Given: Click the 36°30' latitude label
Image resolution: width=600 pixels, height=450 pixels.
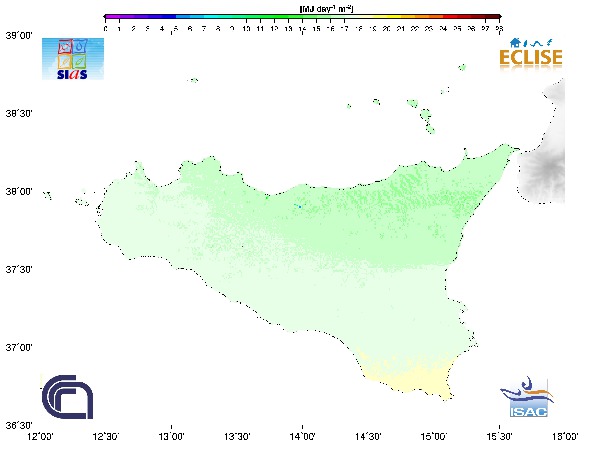Looking at the screenshot, I should [x=19, y=425].
